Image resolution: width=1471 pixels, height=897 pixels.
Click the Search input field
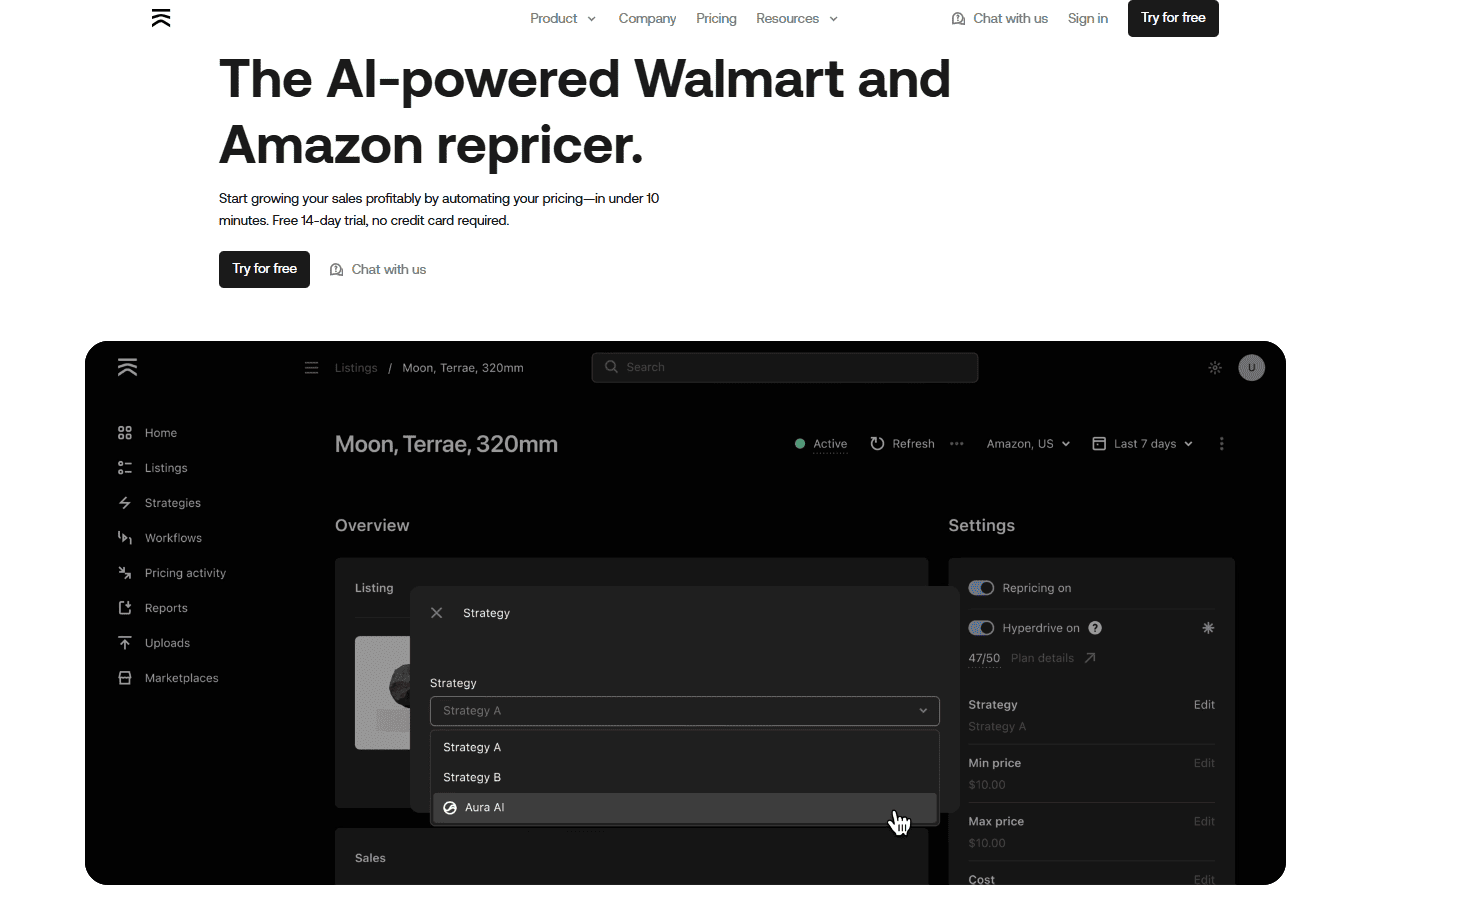pos(785,368)
